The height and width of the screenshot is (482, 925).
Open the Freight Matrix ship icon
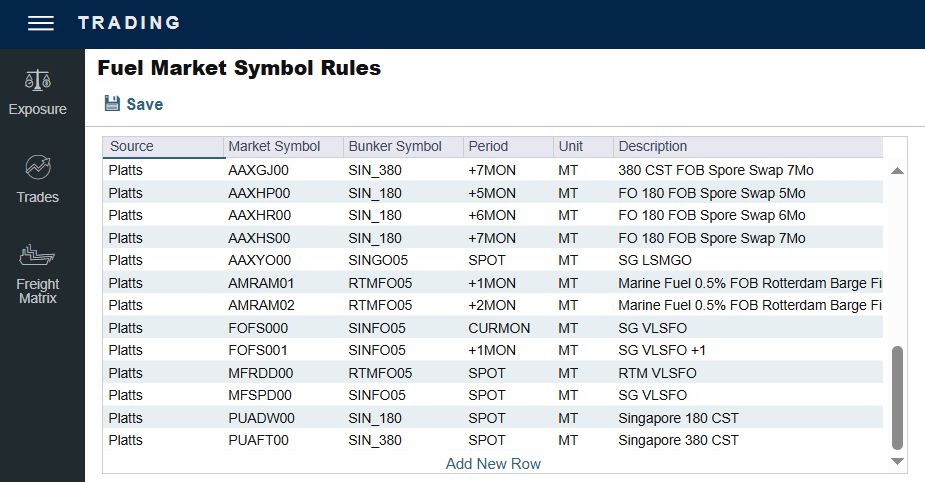38,254
